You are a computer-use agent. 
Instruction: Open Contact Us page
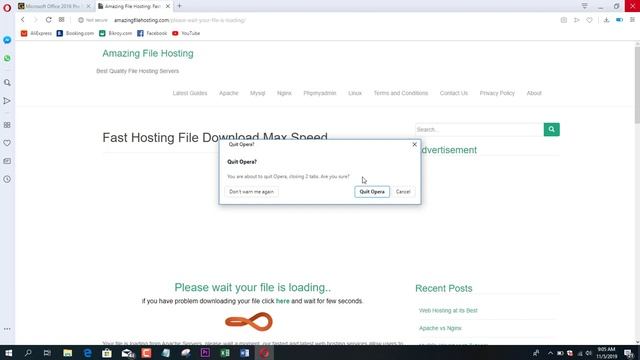[453, 93]
